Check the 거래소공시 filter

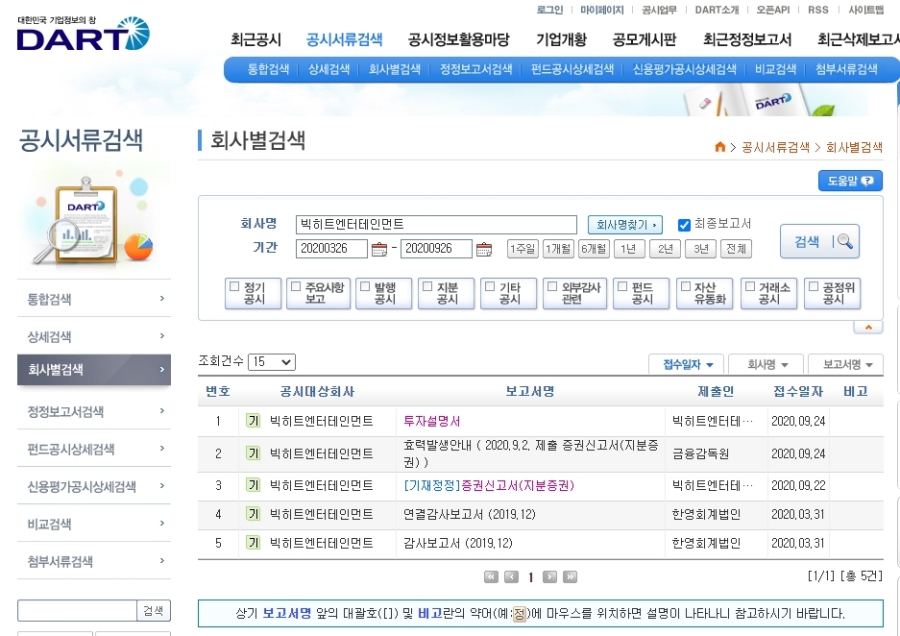750,286
